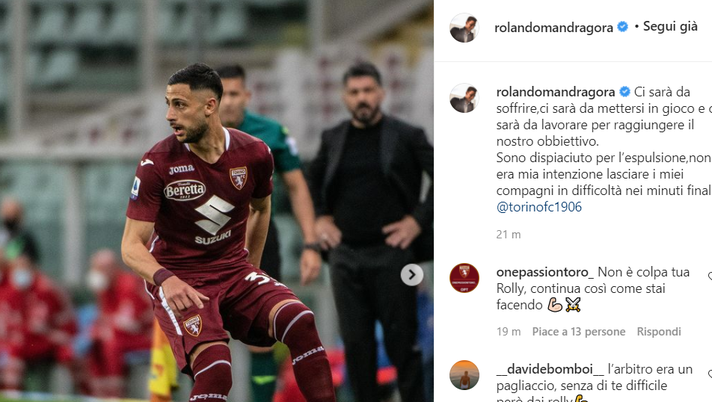The image size is (712, 402).
Task: Open the @torinofc1906 mention link
Action: [x=539, y=207]
